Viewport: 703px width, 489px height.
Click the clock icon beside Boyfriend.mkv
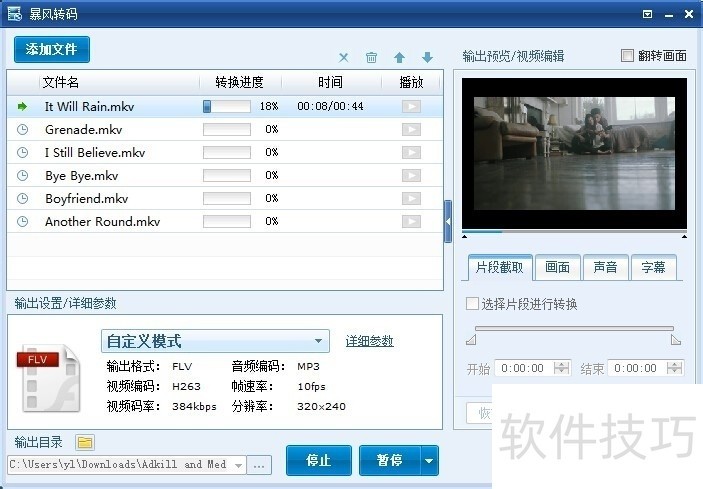pos(22,198)
